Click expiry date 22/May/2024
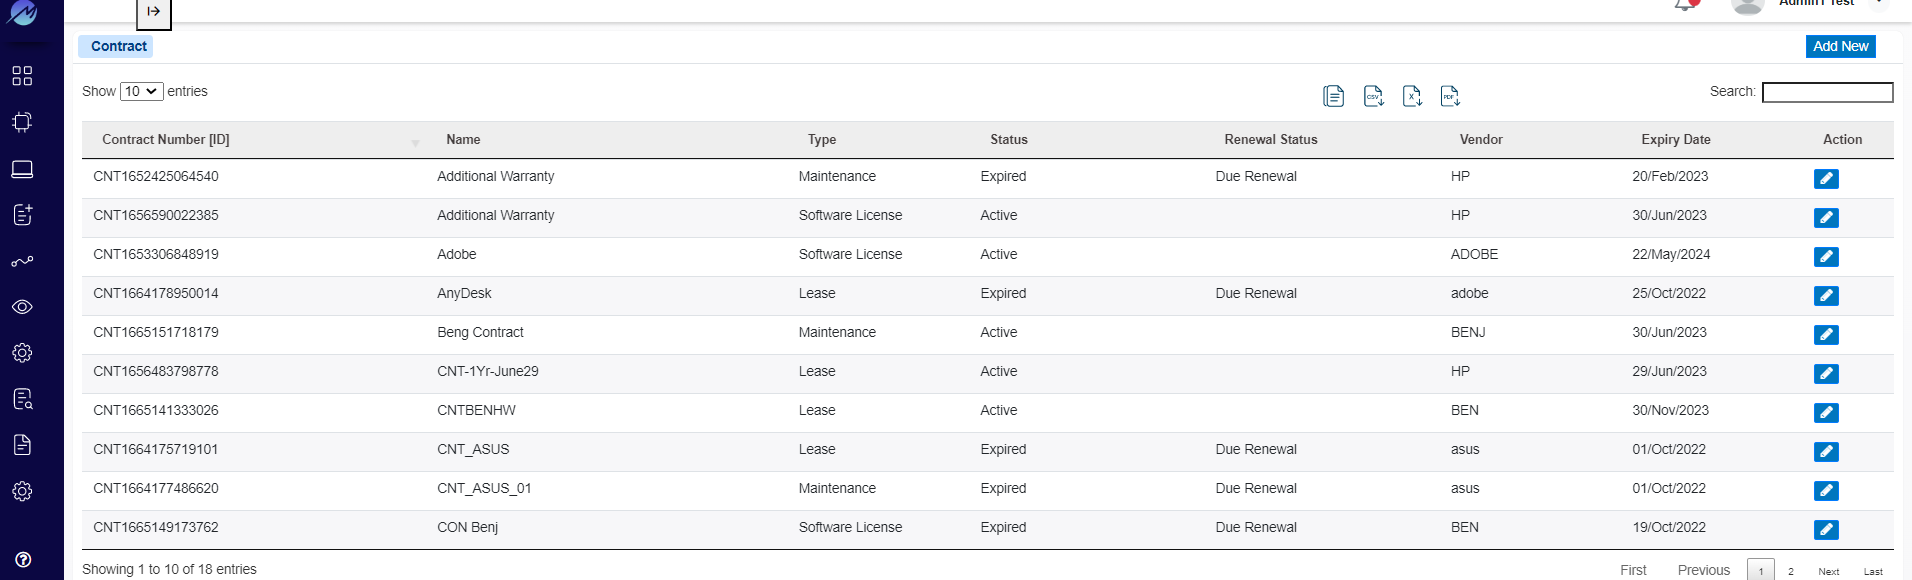Viewport: 1912px width, 580px height. tap(1671, 254)
